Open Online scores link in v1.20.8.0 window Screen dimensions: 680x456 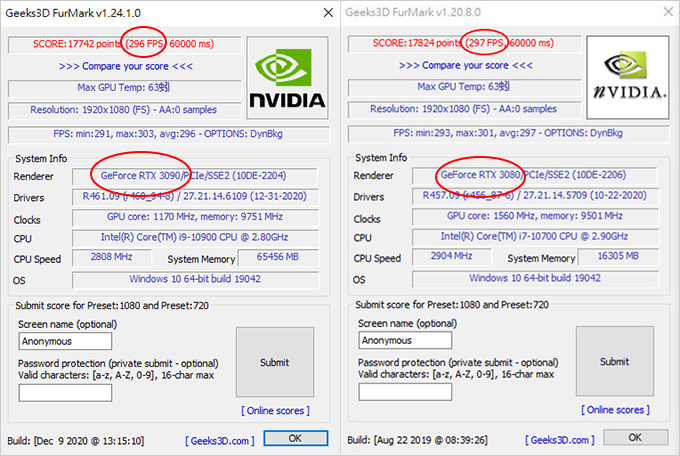615,410
